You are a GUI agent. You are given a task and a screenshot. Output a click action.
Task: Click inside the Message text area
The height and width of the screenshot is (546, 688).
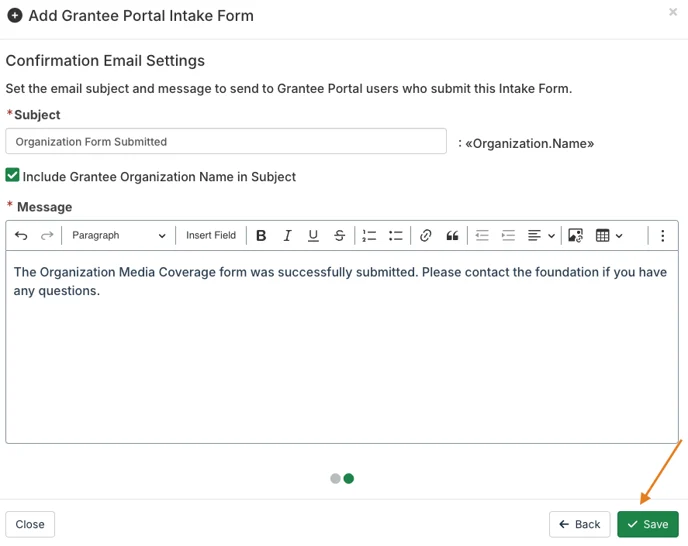[x=342, y=347]
